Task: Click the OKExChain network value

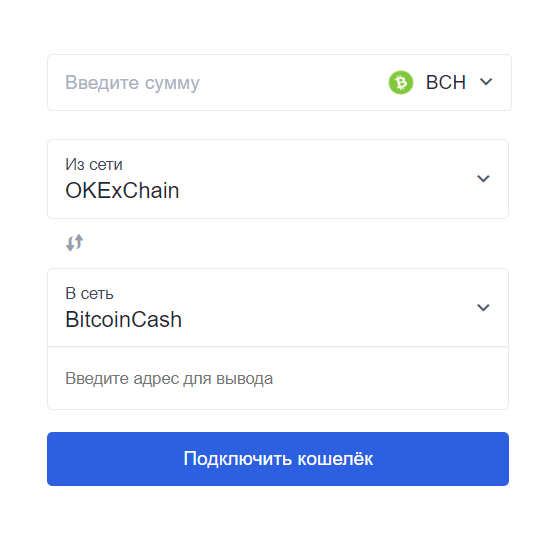Action: pos(122,190)
